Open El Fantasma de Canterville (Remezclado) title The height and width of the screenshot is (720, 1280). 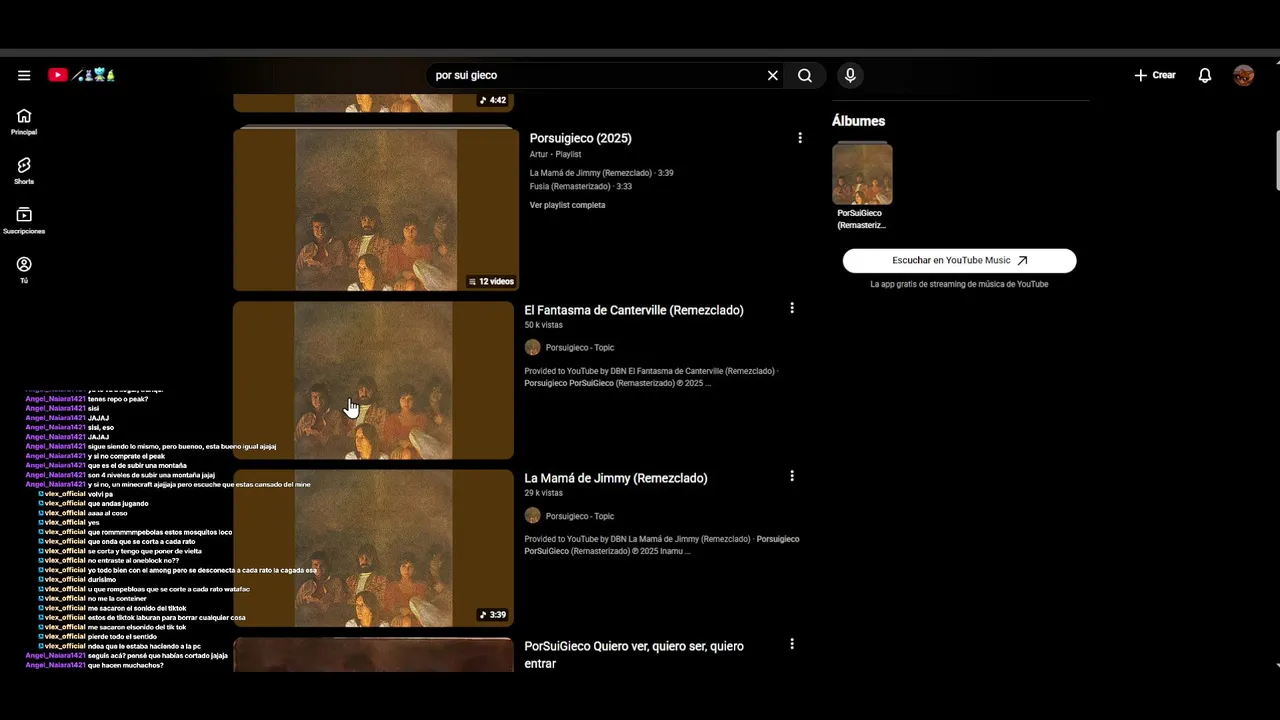(x=634, y=310)
